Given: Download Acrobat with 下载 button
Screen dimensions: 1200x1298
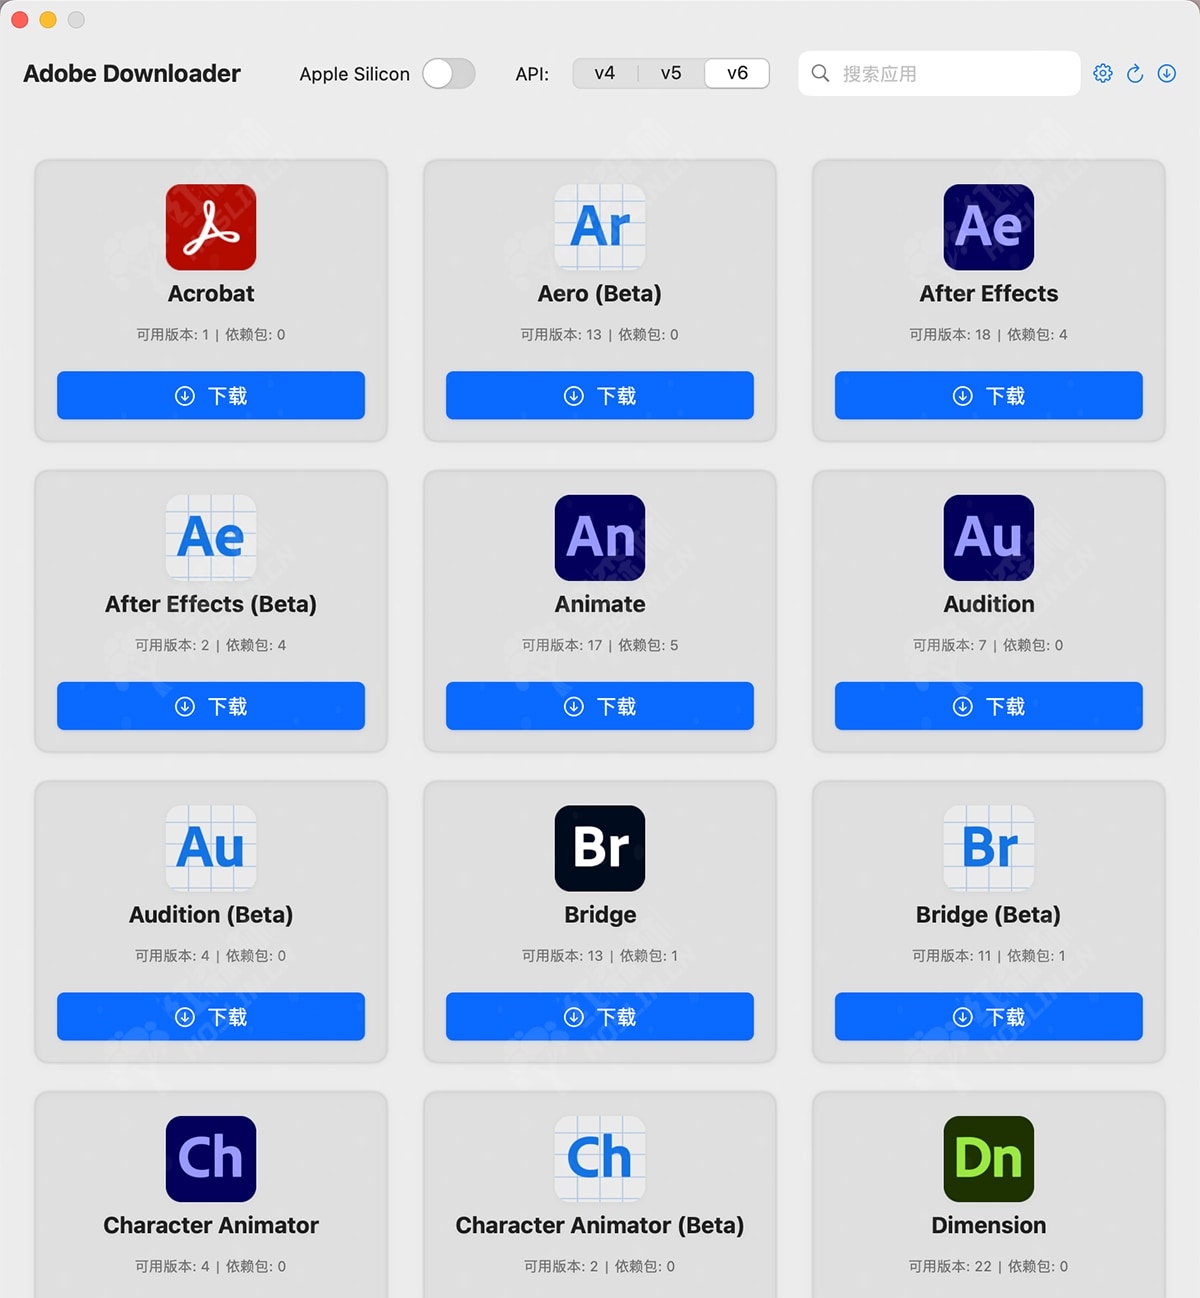Looking at the screenshot, I should [x=211, y=395].
